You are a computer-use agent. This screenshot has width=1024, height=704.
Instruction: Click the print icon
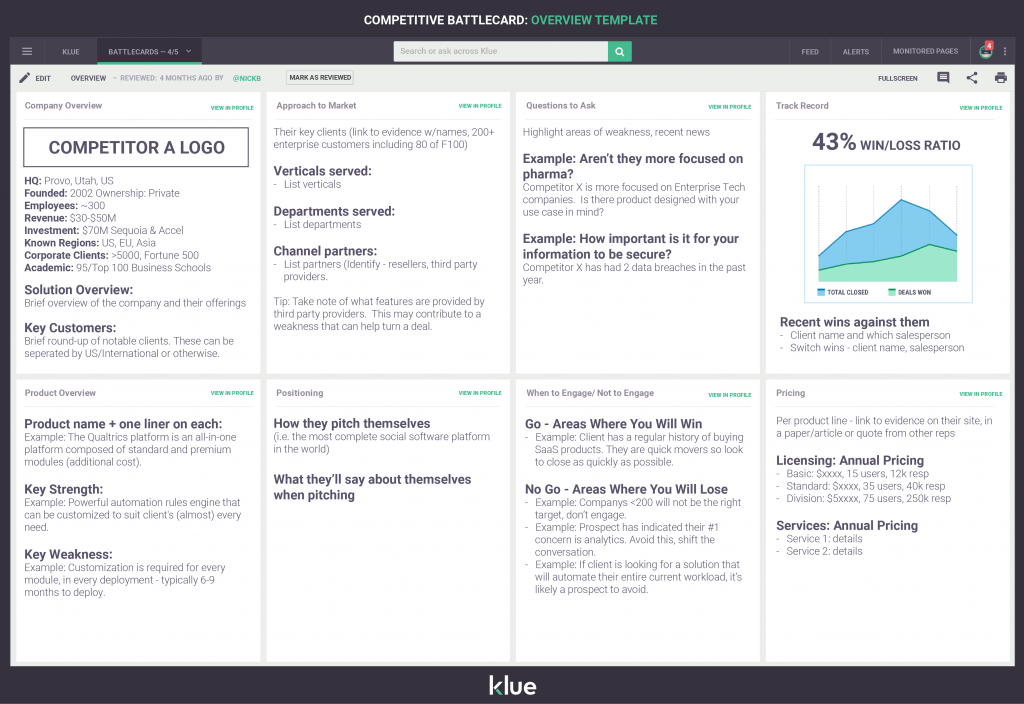click(x=1000, y=78)
